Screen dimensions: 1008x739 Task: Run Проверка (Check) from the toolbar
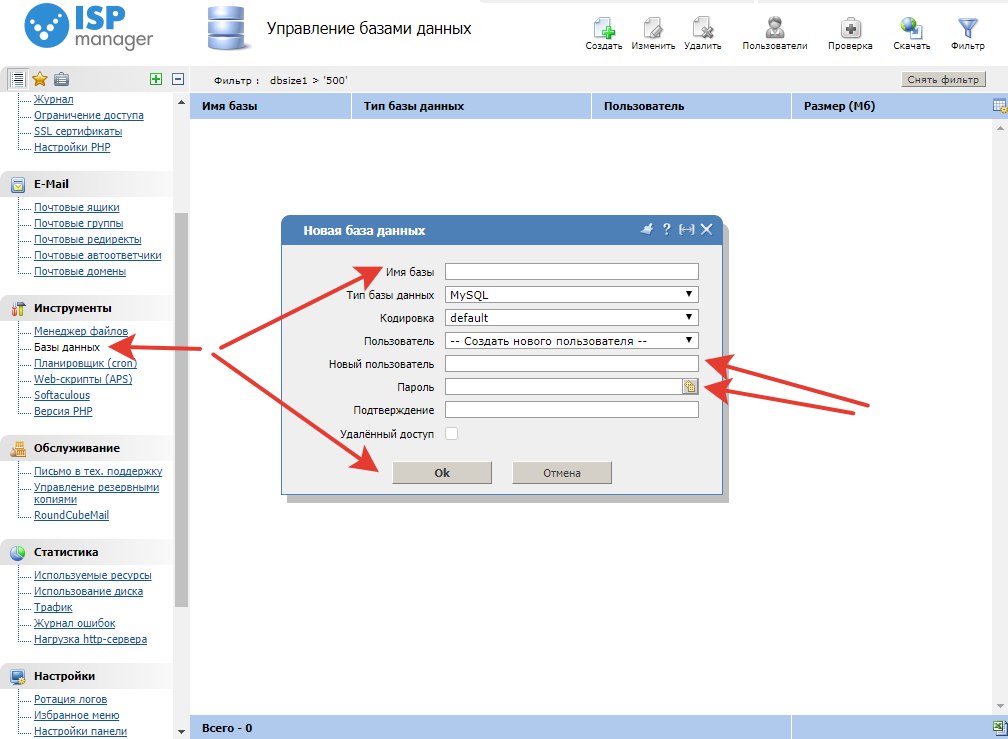(x=850, y=28)
